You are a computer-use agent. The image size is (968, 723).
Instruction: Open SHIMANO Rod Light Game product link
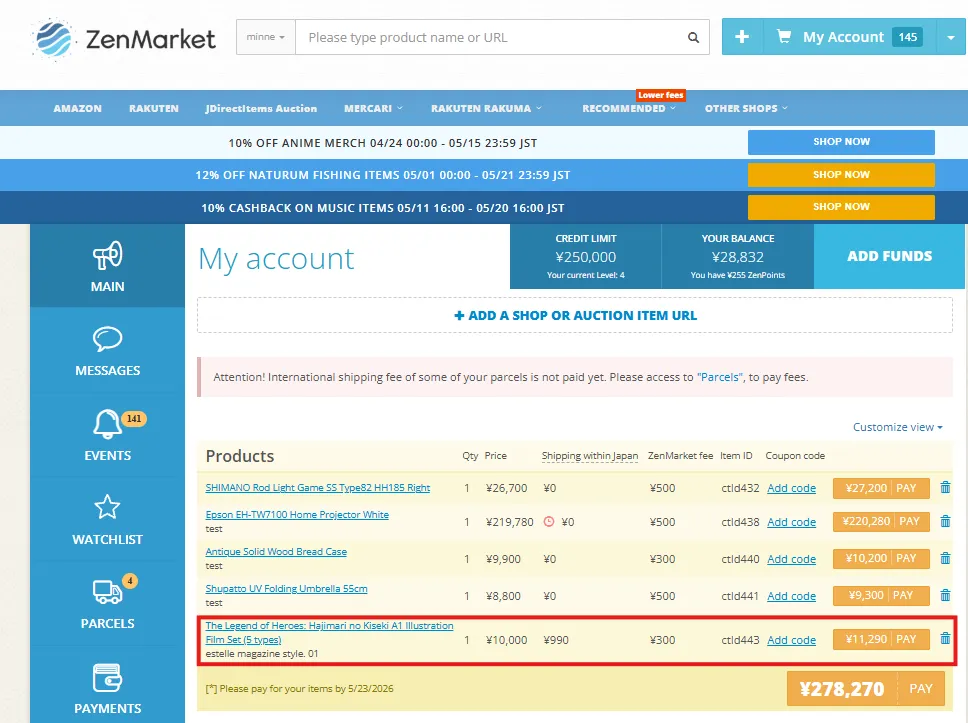[x=317, y=488]
